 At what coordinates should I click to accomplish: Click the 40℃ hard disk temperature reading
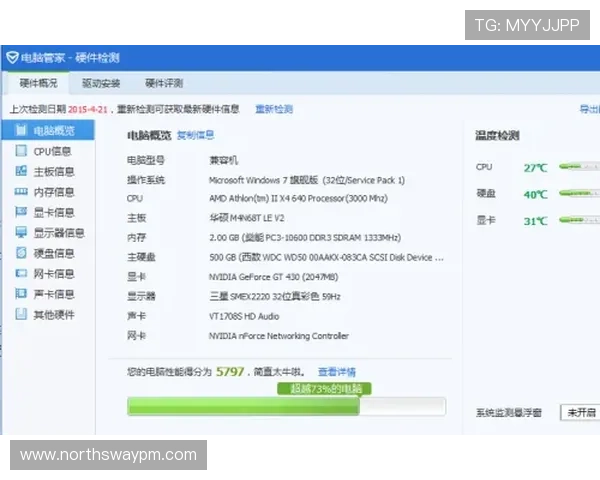[x=535, y=194]
